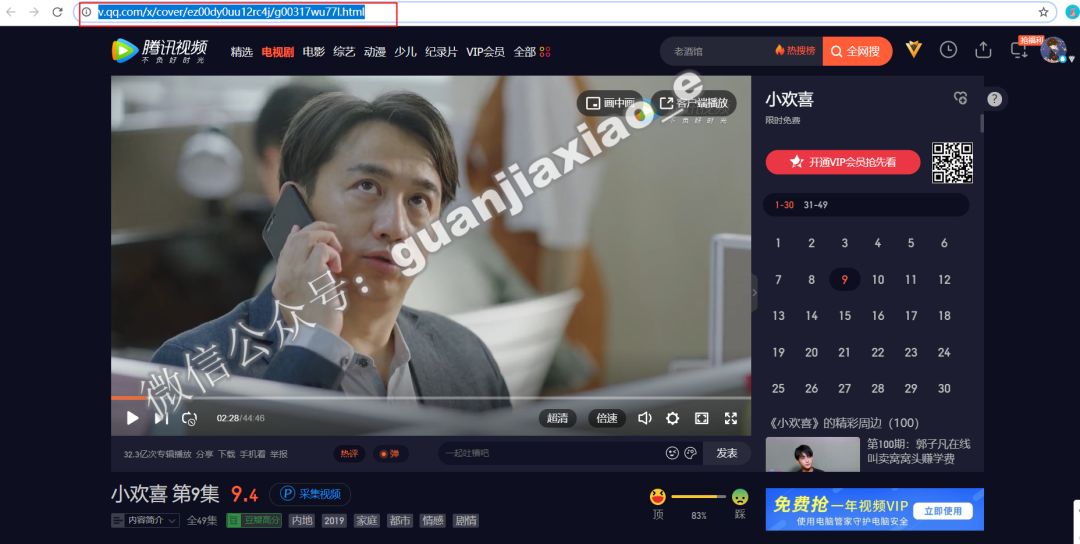Open the 电影 tab
This screenshot has height=544, width=1080.
pos(313,52)
